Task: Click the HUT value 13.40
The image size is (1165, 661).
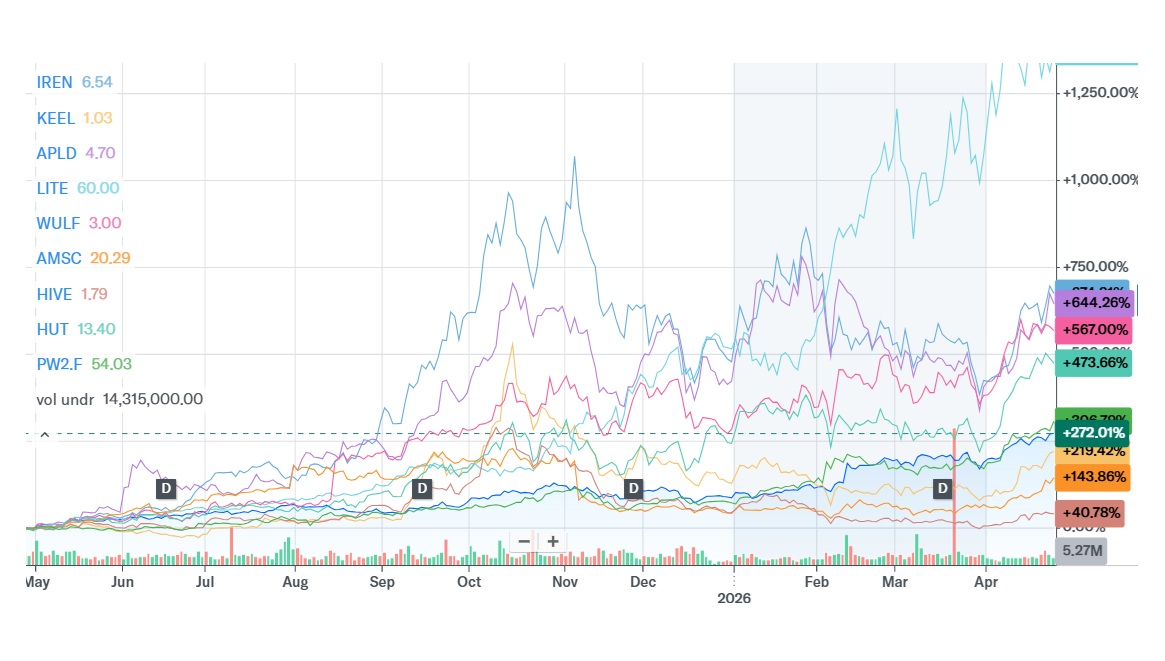Action: pos(97,329)
